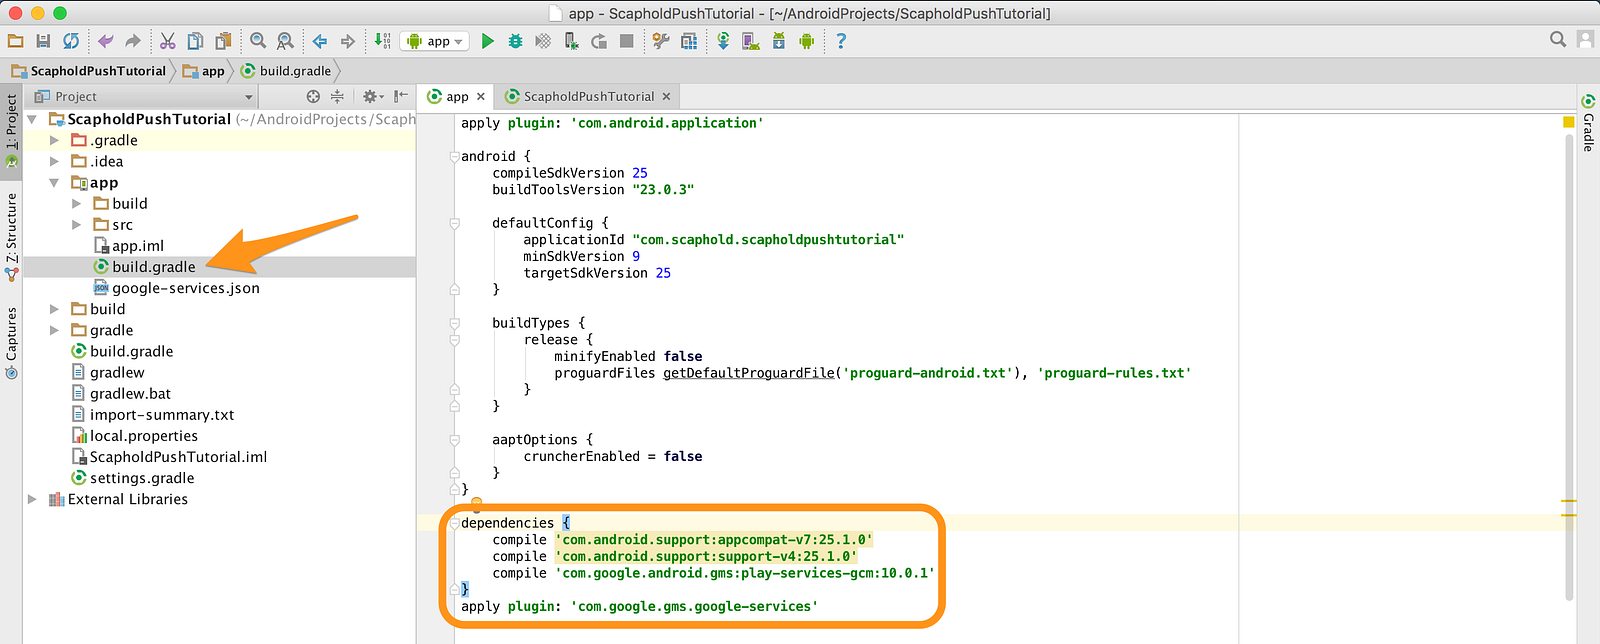The width and height of the screenshot is (1600, 644).
Task: Open Find with the magnifier icon
Action: pyautogui.click(x=258, y=41)
